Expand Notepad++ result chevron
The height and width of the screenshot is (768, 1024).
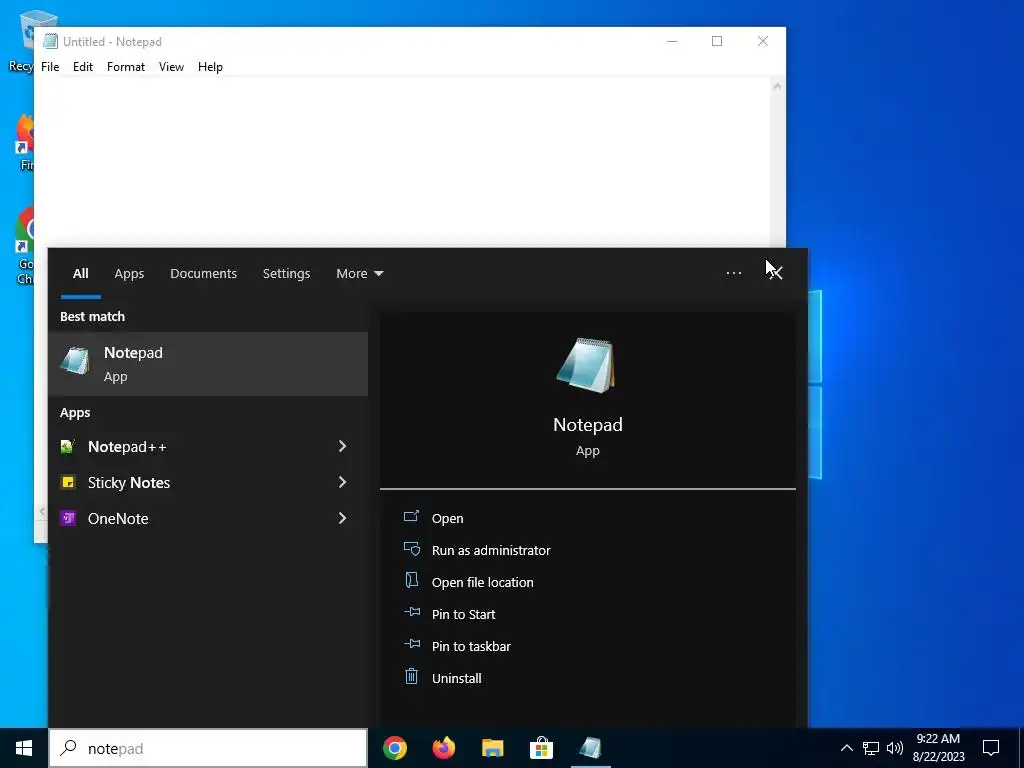pyautogui.click(x=342, y=446)
